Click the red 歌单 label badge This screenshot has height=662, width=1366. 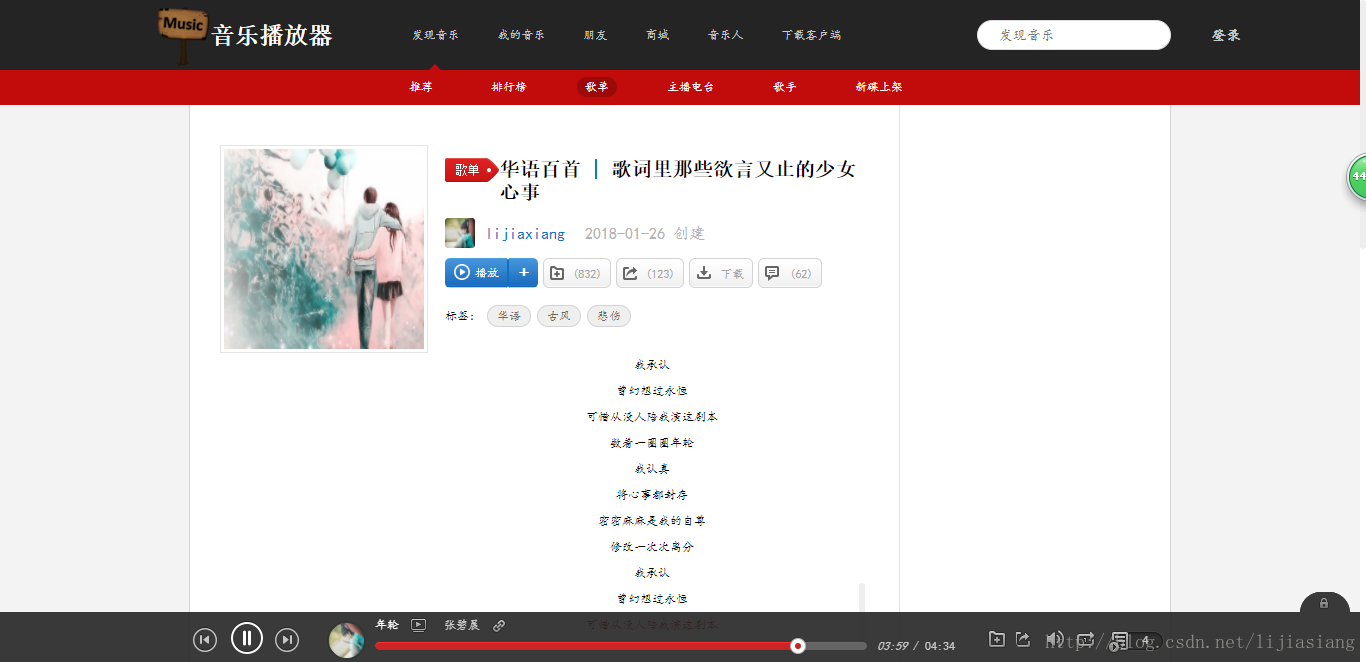471,170
